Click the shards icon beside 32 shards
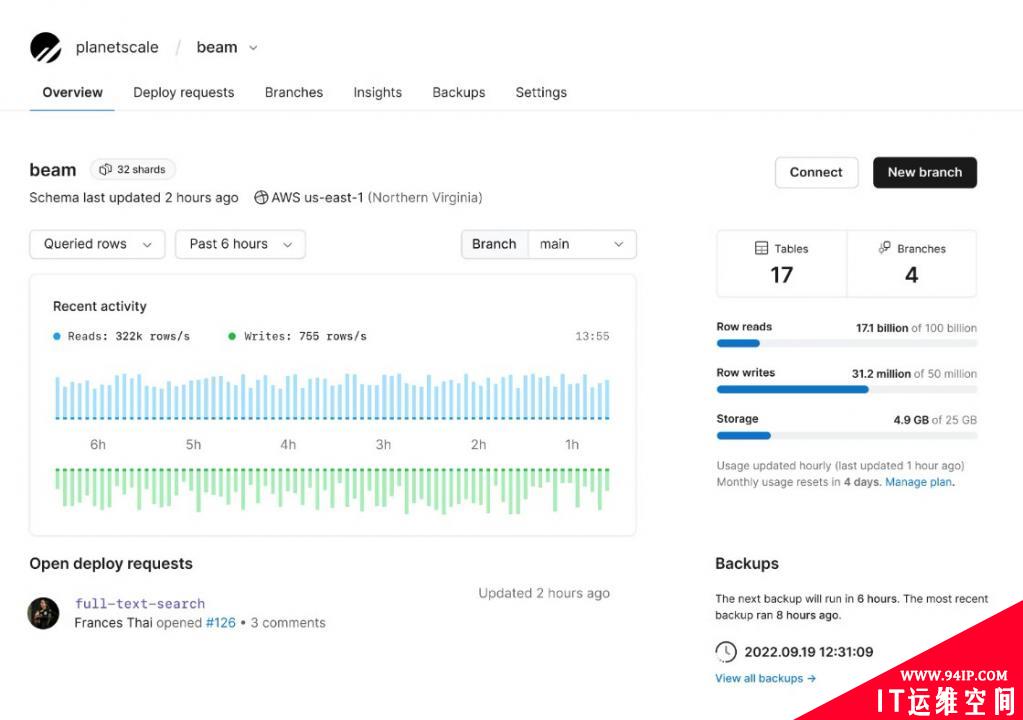The width and height of the screenshot is (1023, 720). [x=105, y=170]
